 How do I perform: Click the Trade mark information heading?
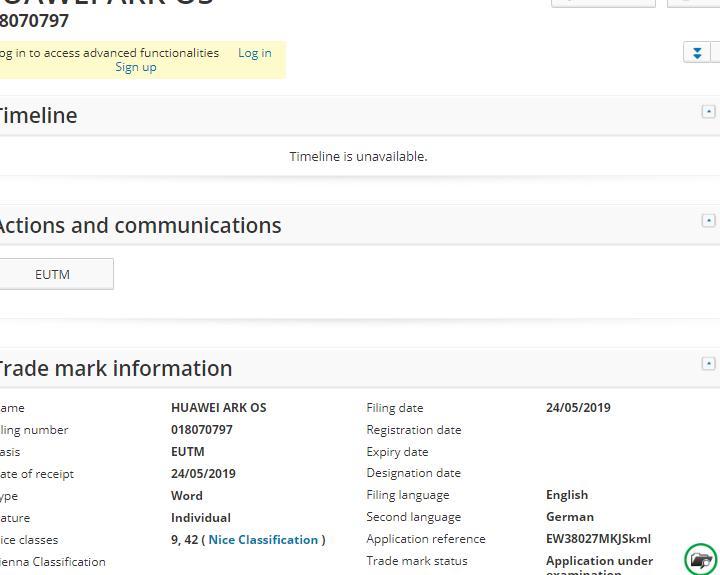(x=114, y=369)
